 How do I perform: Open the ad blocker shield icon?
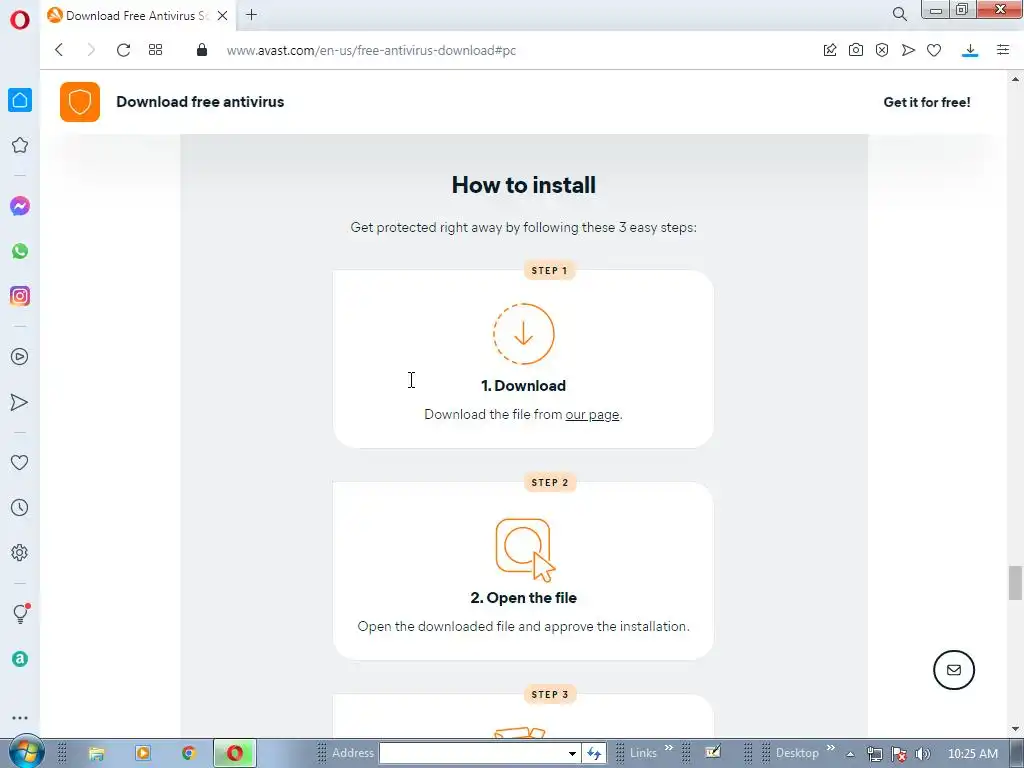(x=882, y=50)
